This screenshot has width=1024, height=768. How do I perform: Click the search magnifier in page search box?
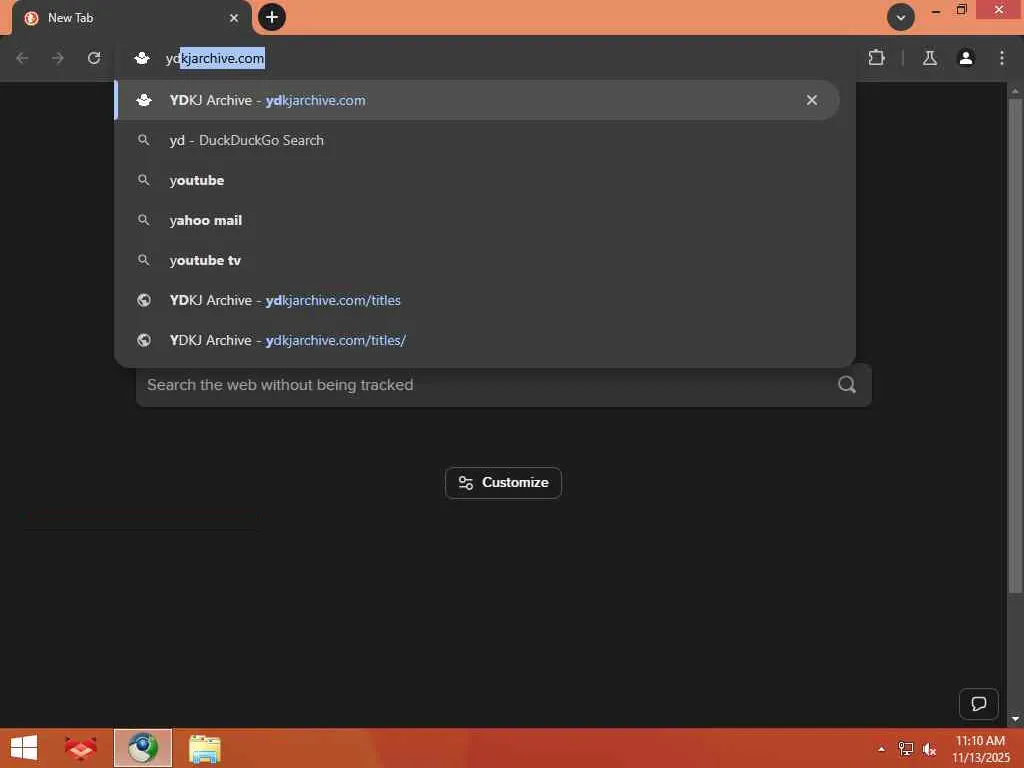847,385
